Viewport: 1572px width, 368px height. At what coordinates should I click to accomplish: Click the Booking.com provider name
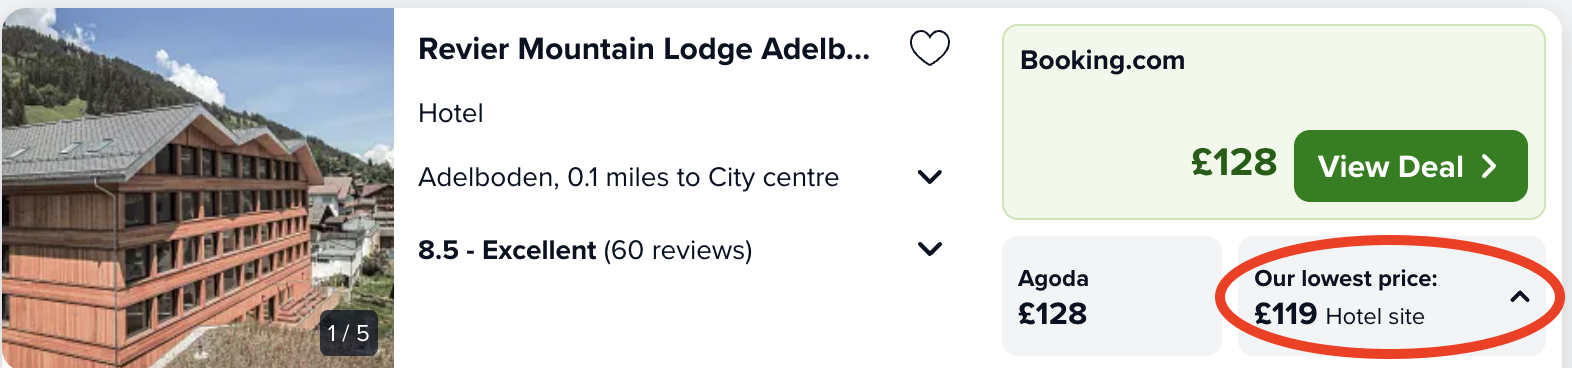(x=1102, y=60)
